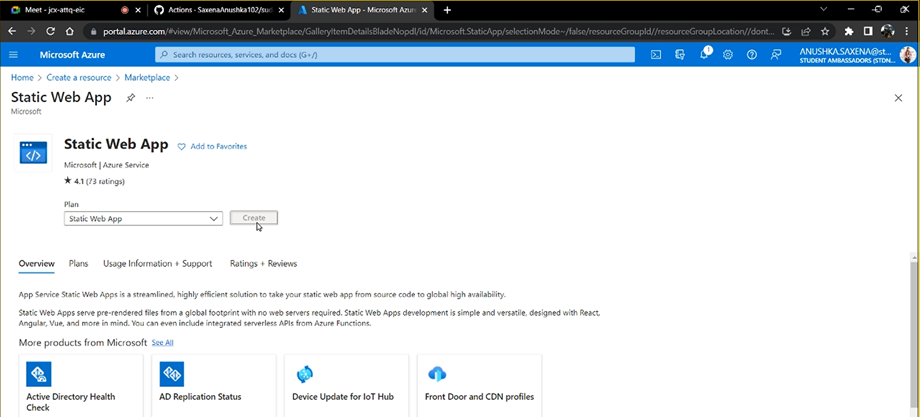Viewport: 920px width, 417px height.
Task: Close the GitHub Actions browser tab
Action: (281, 10)
